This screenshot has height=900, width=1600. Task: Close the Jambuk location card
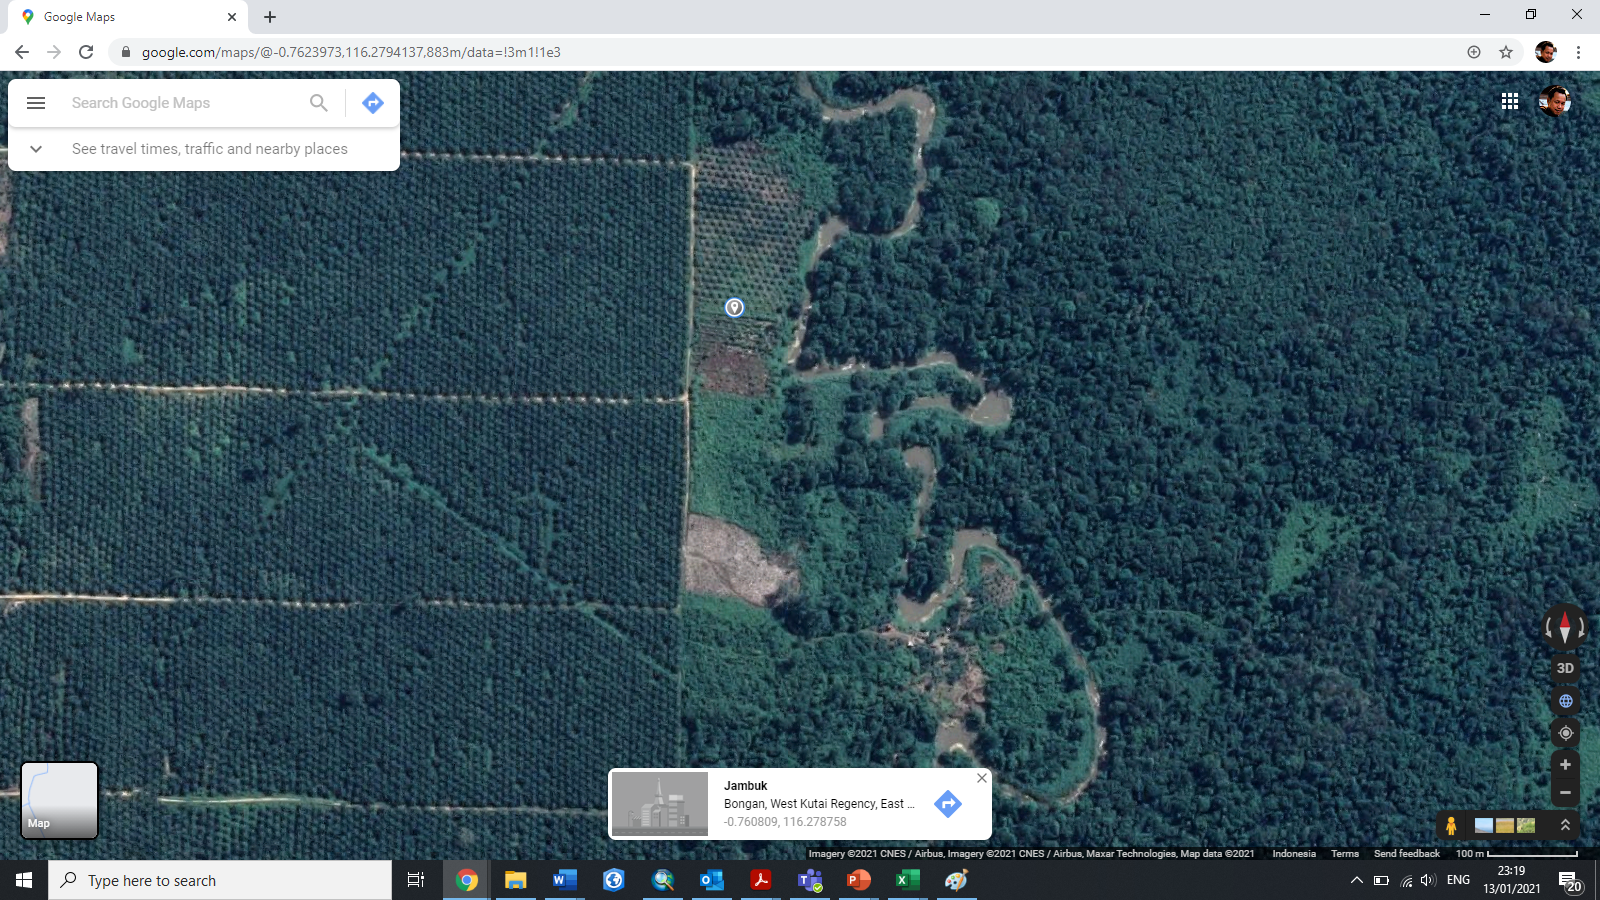coord(982,778)
